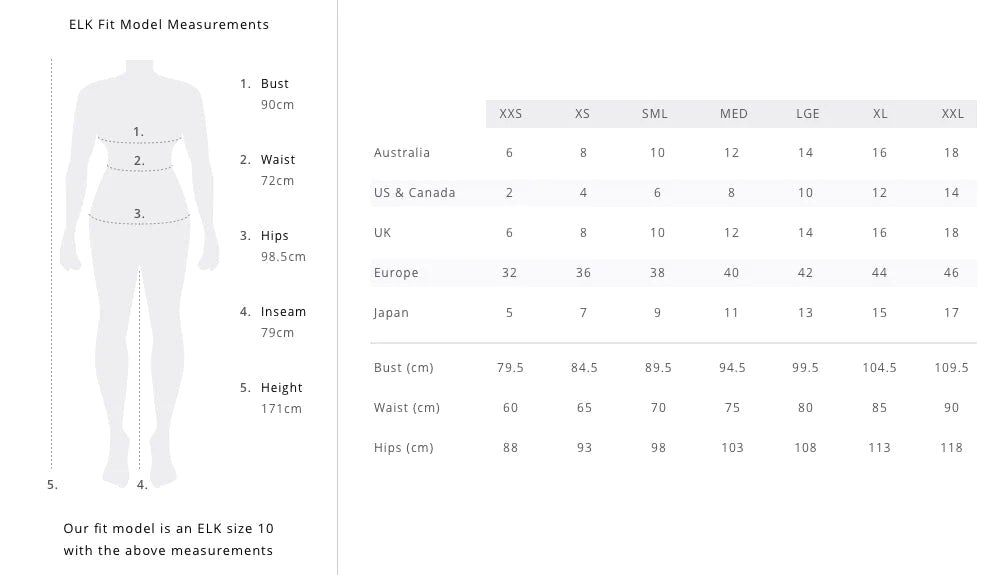Viewport: 990px width, 575px height.
Task: Click the hips marker 3 on figure
Action: pyautogui.click(x=139, y=214)
